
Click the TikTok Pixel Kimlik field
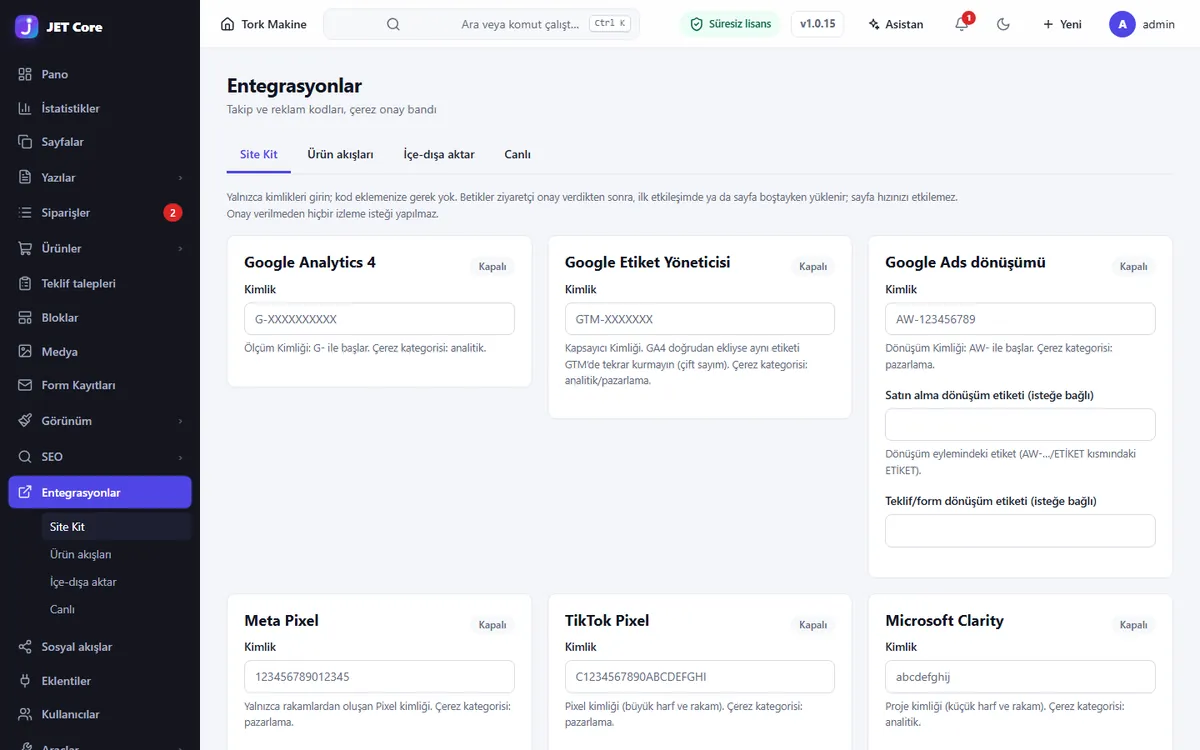coord(700,677)
